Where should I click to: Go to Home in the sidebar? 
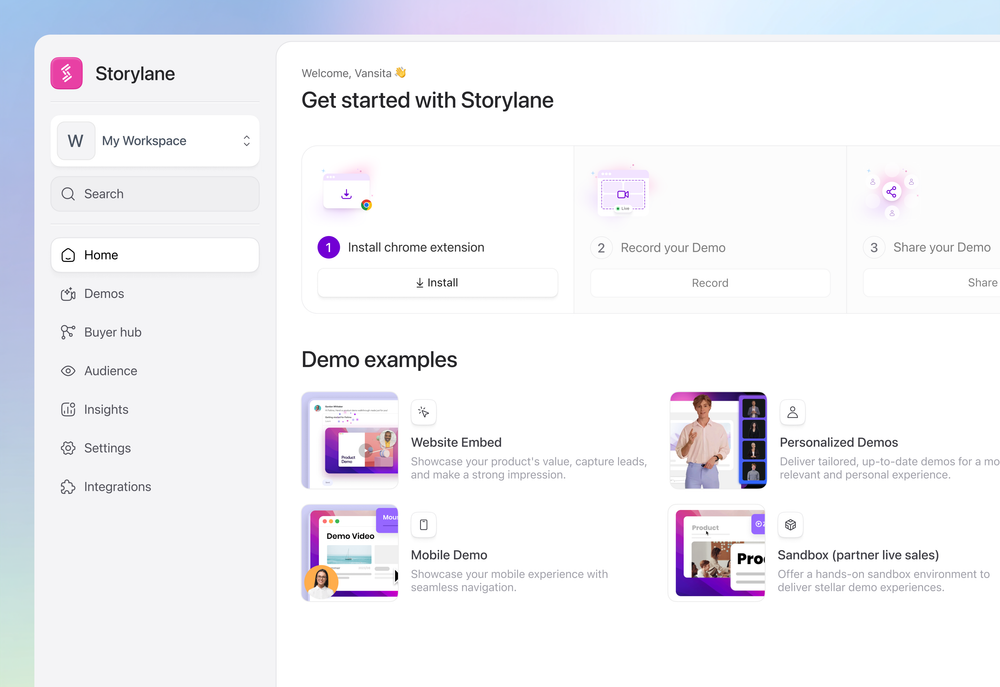tap(155, 255)
